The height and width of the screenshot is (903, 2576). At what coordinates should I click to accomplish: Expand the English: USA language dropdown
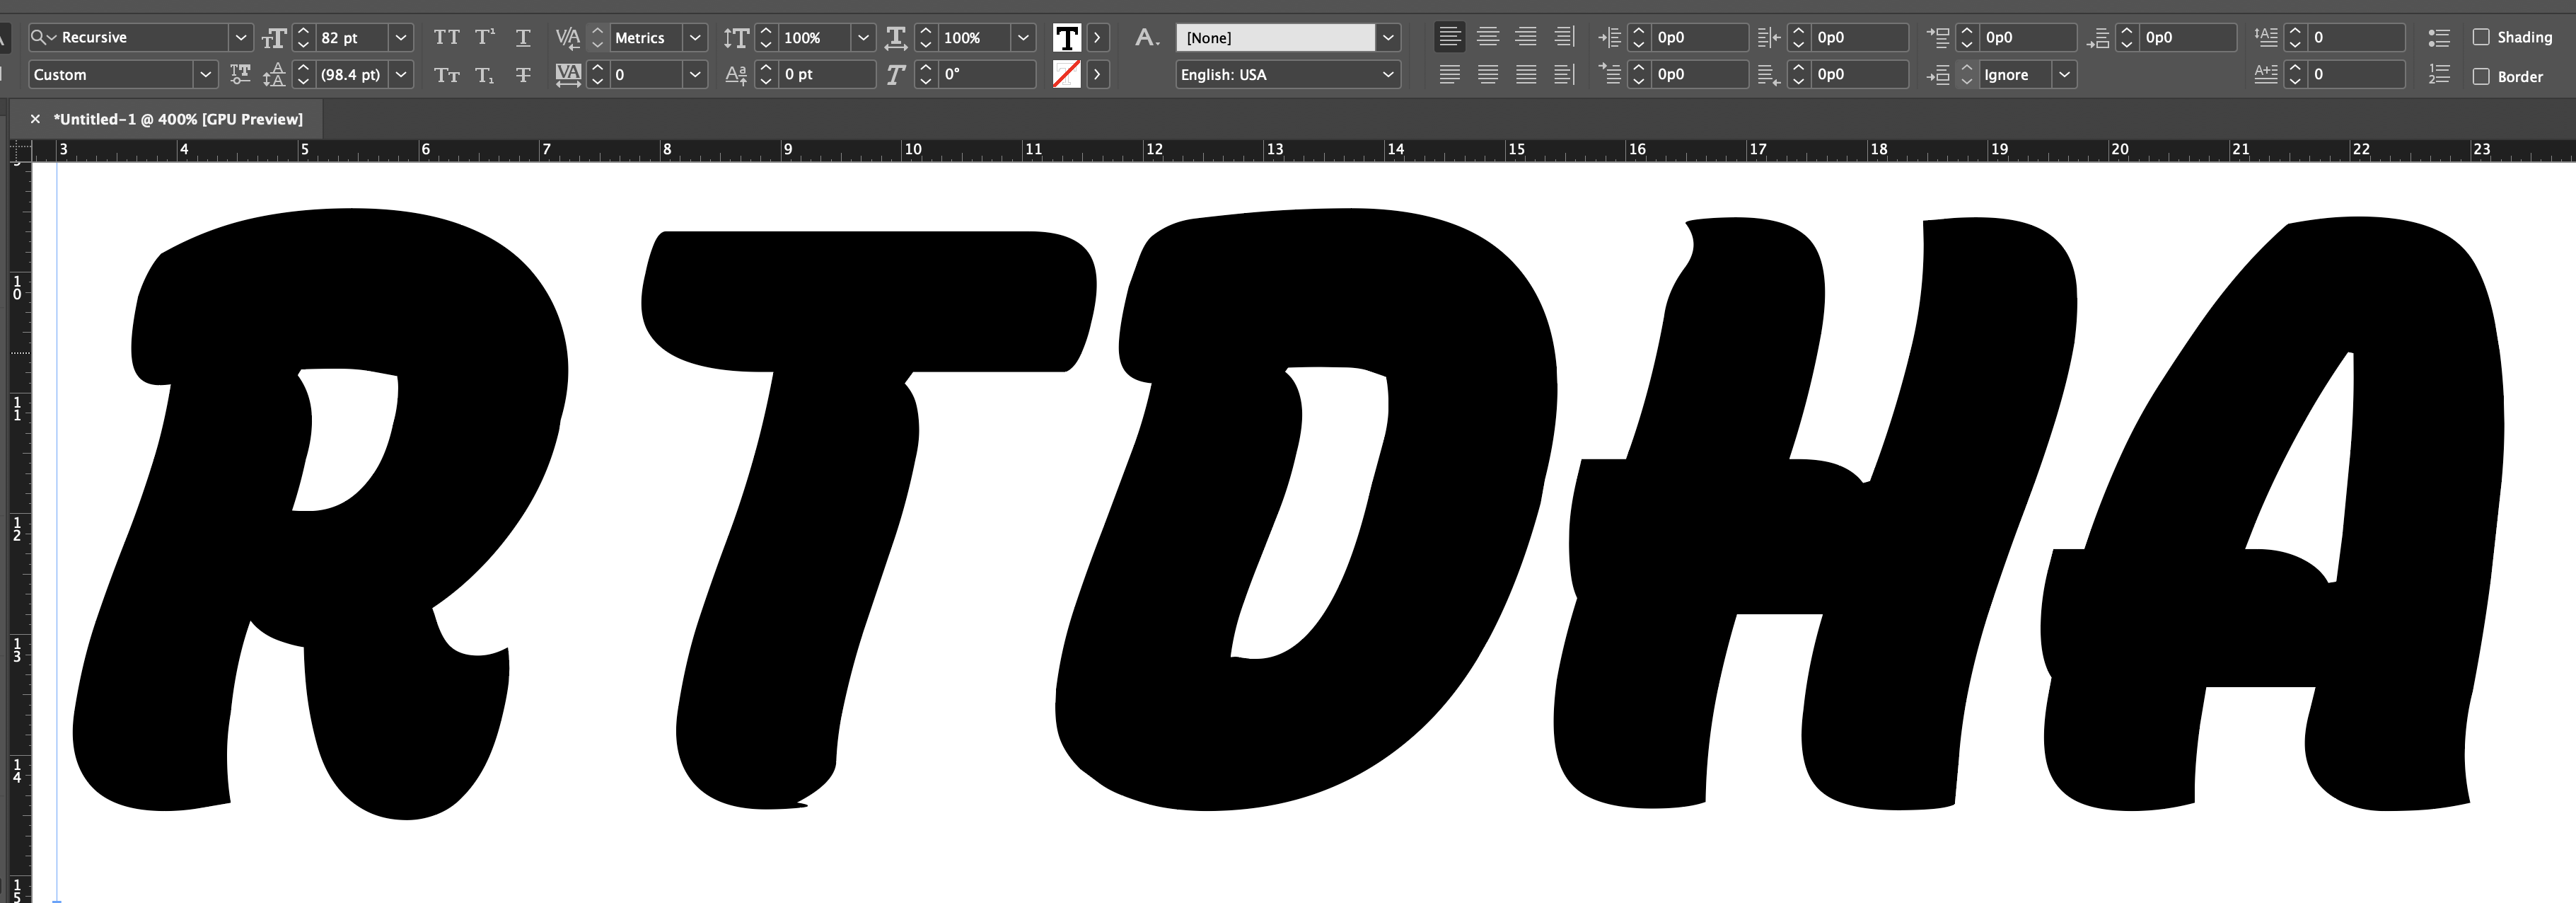point(1388,75)
